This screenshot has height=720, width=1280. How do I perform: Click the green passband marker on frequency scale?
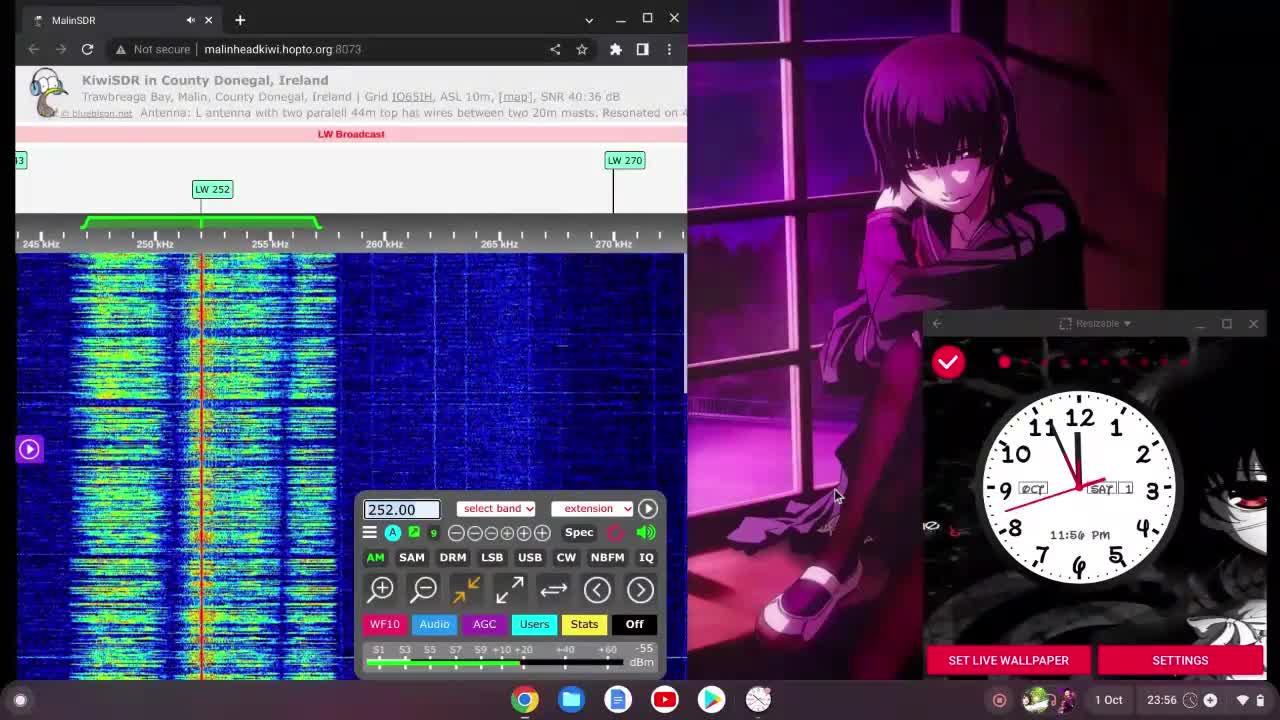coord(201,222)
